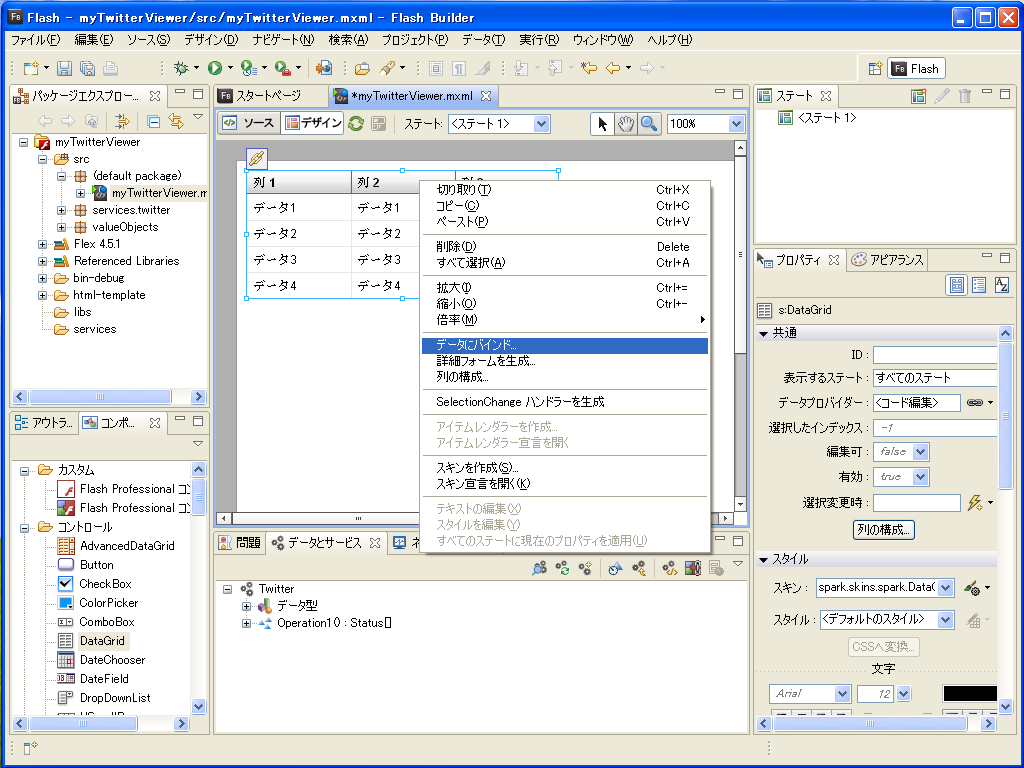Switch properties to alphabetical view icon
The width and height of the screenshot is (1024, 768).
pyautogui.click(x=1001, y=285)
